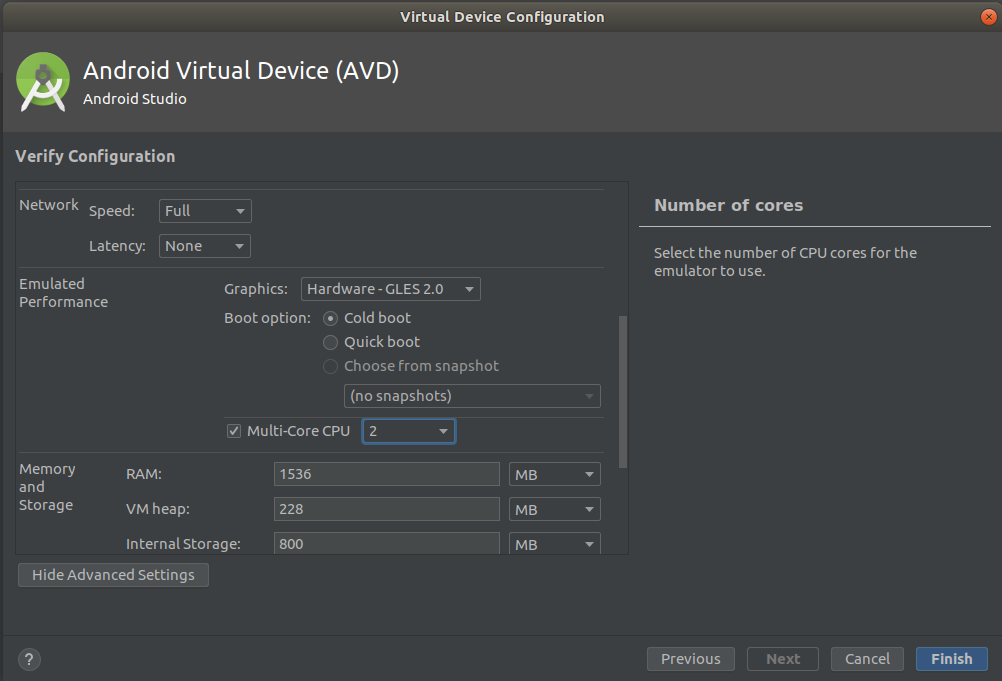Click the Finish button
This screenshot has height=681, width=1002.
(951, 658)
